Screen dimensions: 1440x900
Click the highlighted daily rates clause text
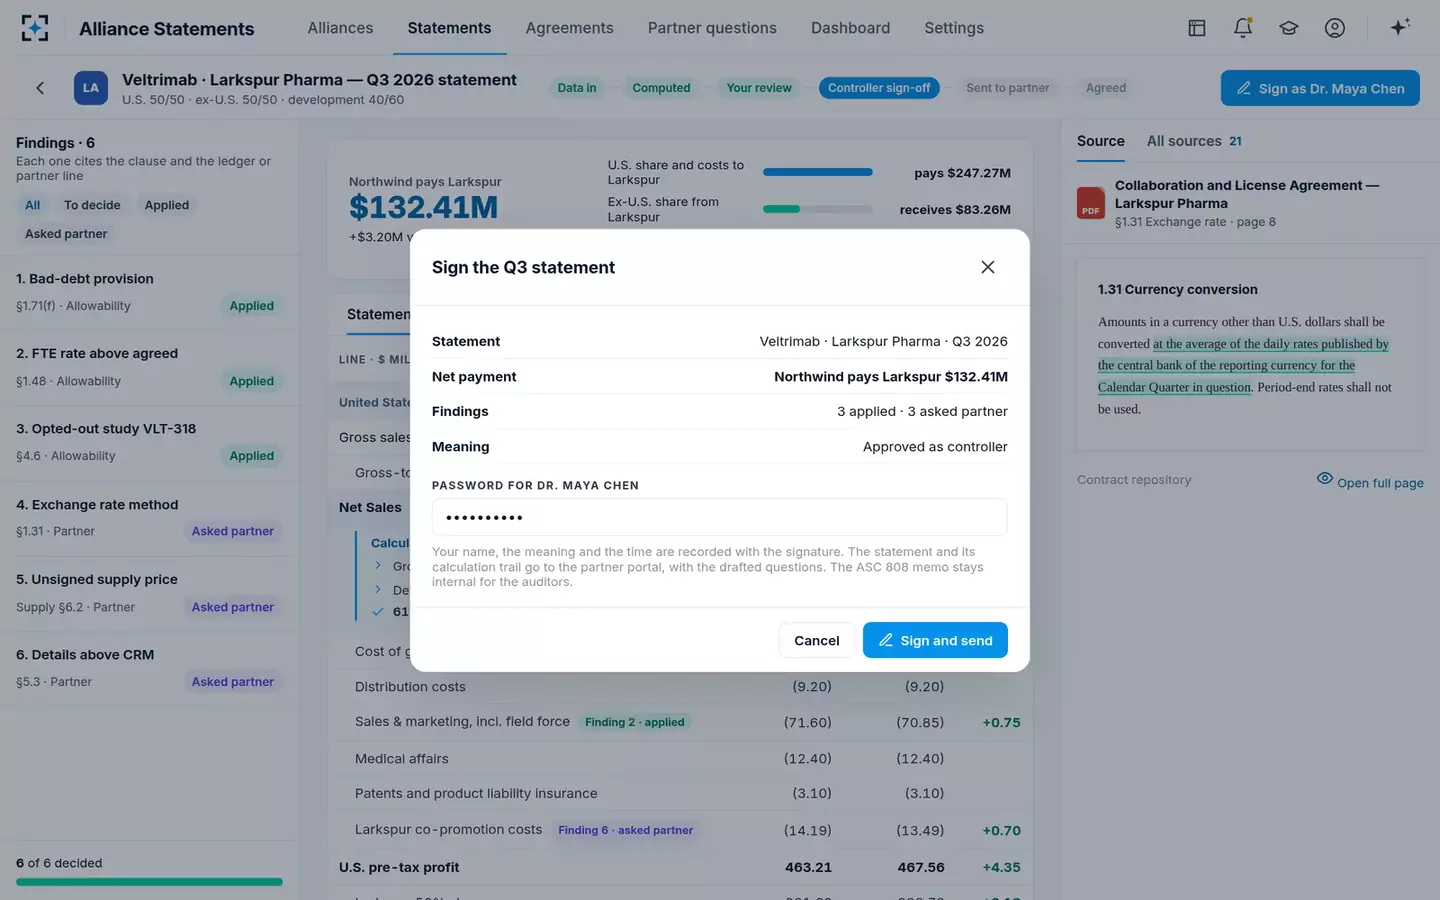[x=1243, y=365]
